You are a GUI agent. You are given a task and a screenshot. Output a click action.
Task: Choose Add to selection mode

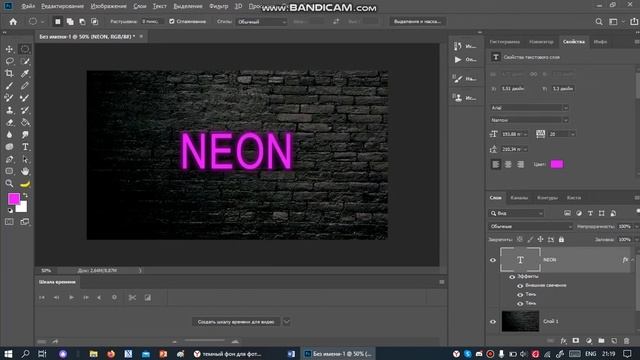70,22
